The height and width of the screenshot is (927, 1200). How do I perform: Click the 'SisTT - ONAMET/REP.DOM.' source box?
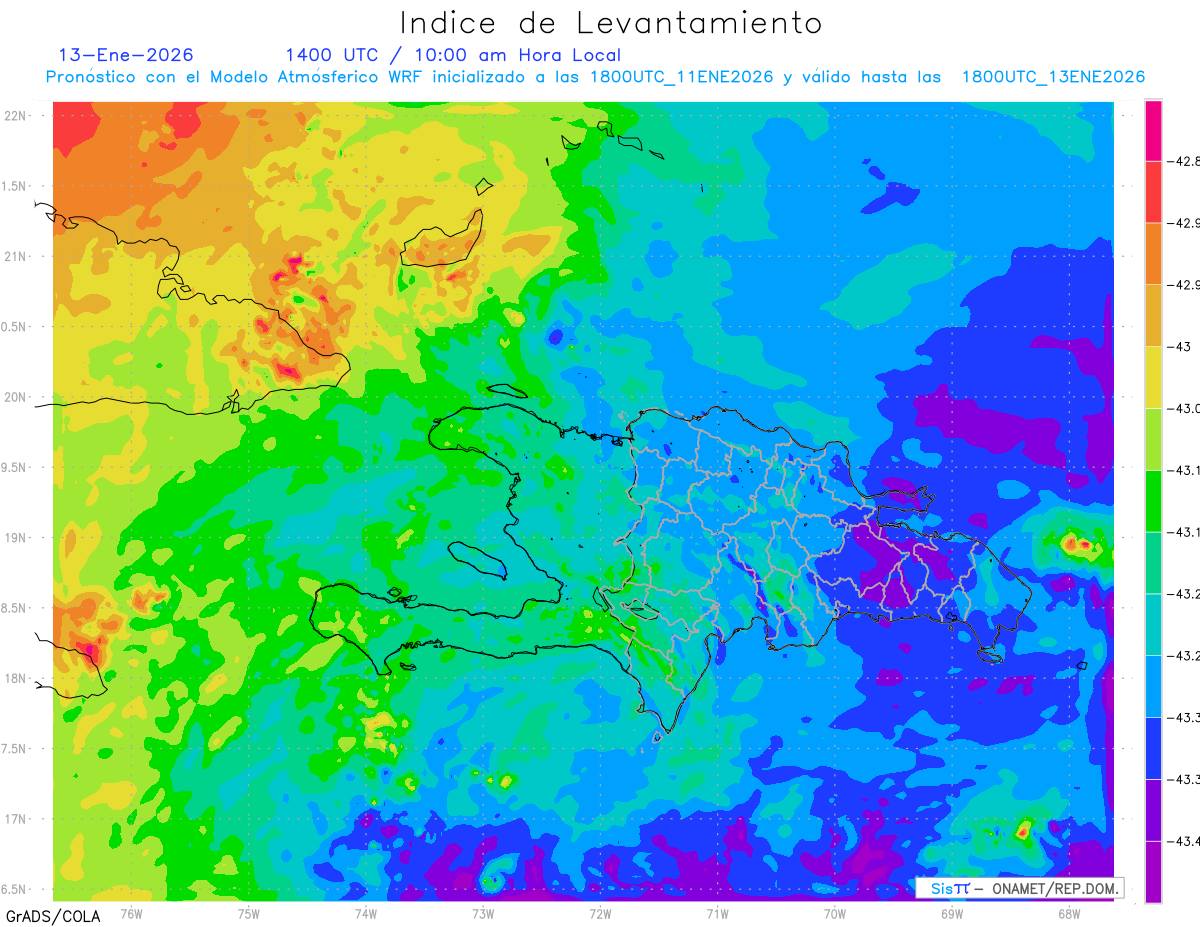click(1020, 888)
